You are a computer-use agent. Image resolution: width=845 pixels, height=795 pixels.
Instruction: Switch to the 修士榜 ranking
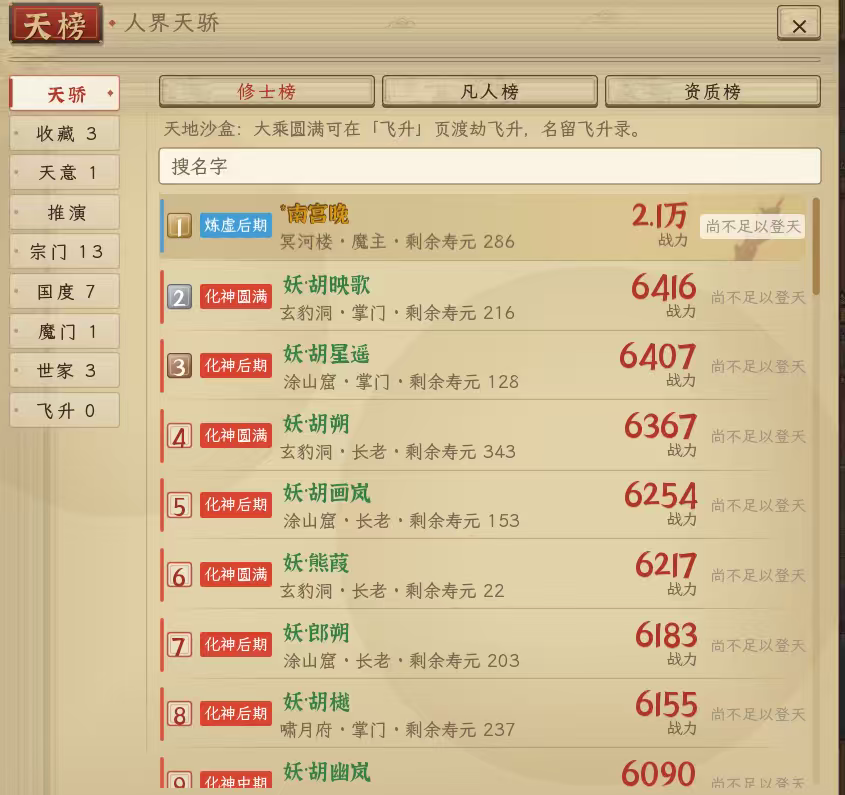point(267,92)
